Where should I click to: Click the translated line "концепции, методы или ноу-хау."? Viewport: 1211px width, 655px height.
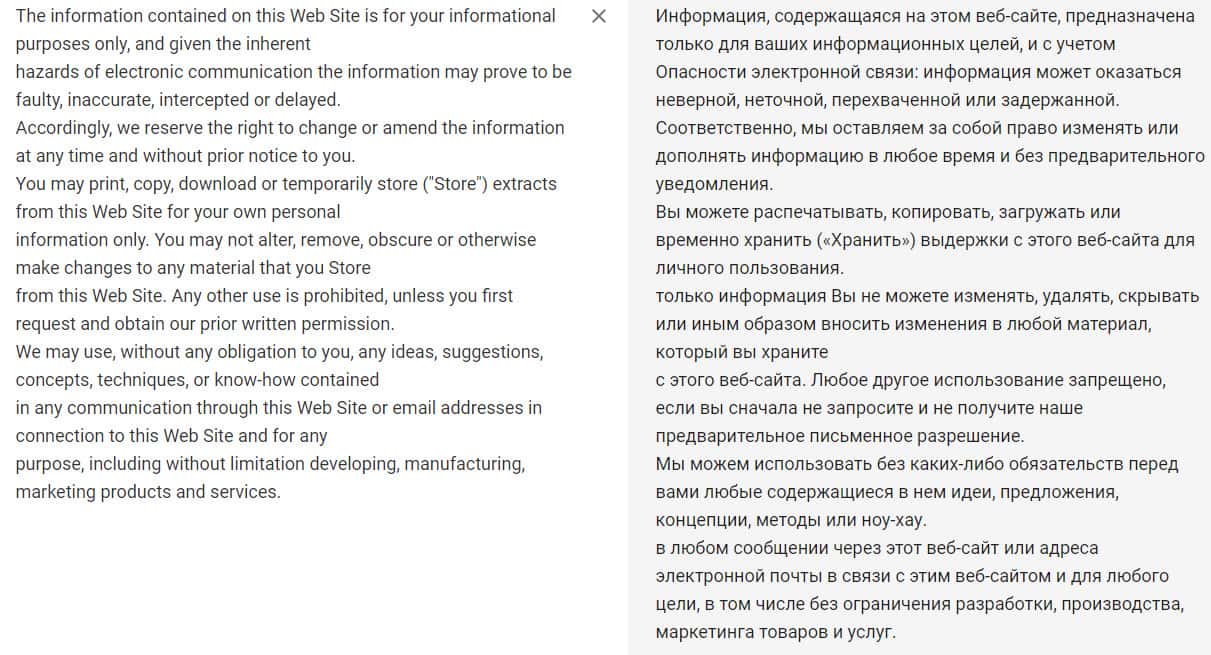[791, 520]
